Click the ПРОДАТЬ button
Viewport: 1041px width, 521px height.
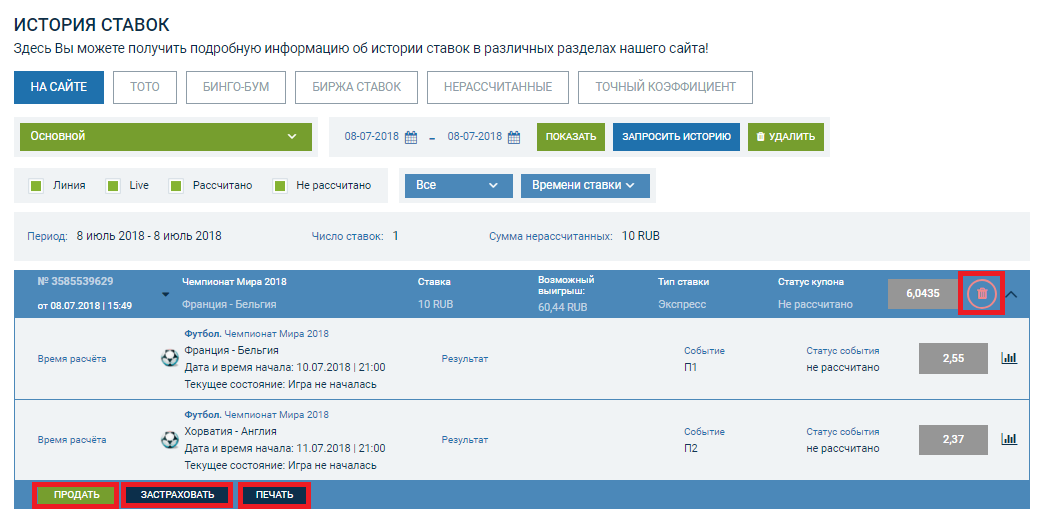[x=76, y=495]
